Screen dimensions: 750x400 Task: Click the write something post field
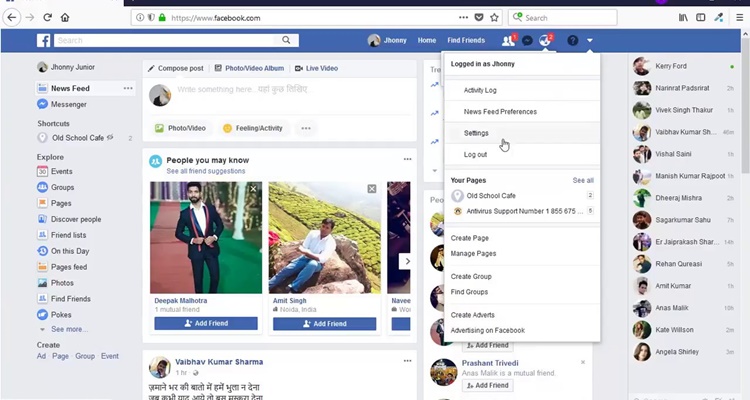[292, 89]
